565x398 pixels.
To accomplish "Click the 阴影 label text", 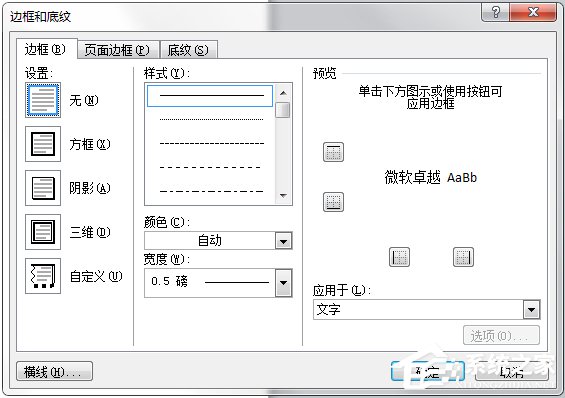I will click(x=90, y=188).
